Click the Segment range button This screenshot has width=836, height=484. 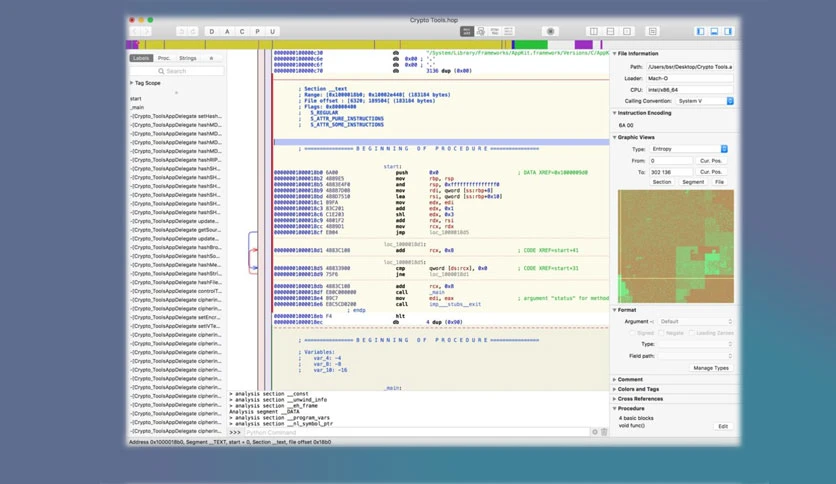(x=693, y=182)
